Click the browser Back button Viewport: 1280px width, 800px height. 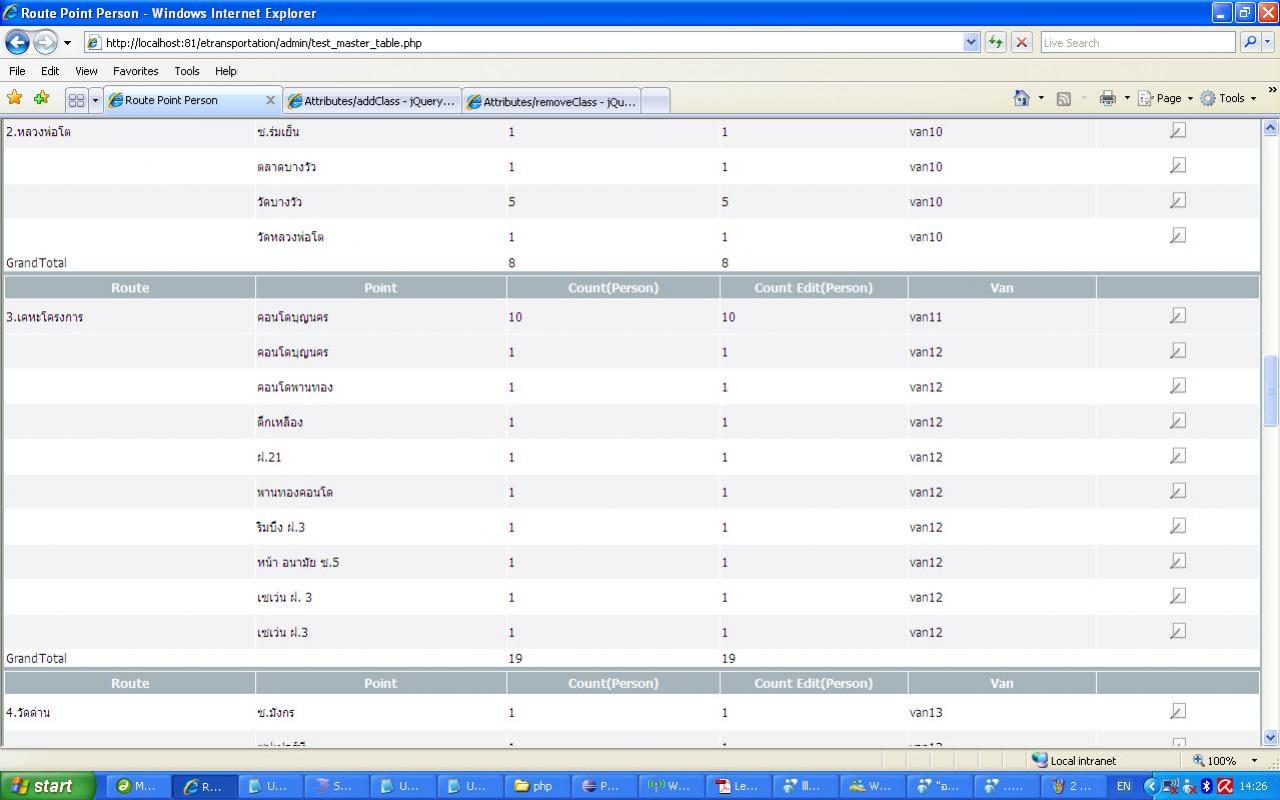17,42
